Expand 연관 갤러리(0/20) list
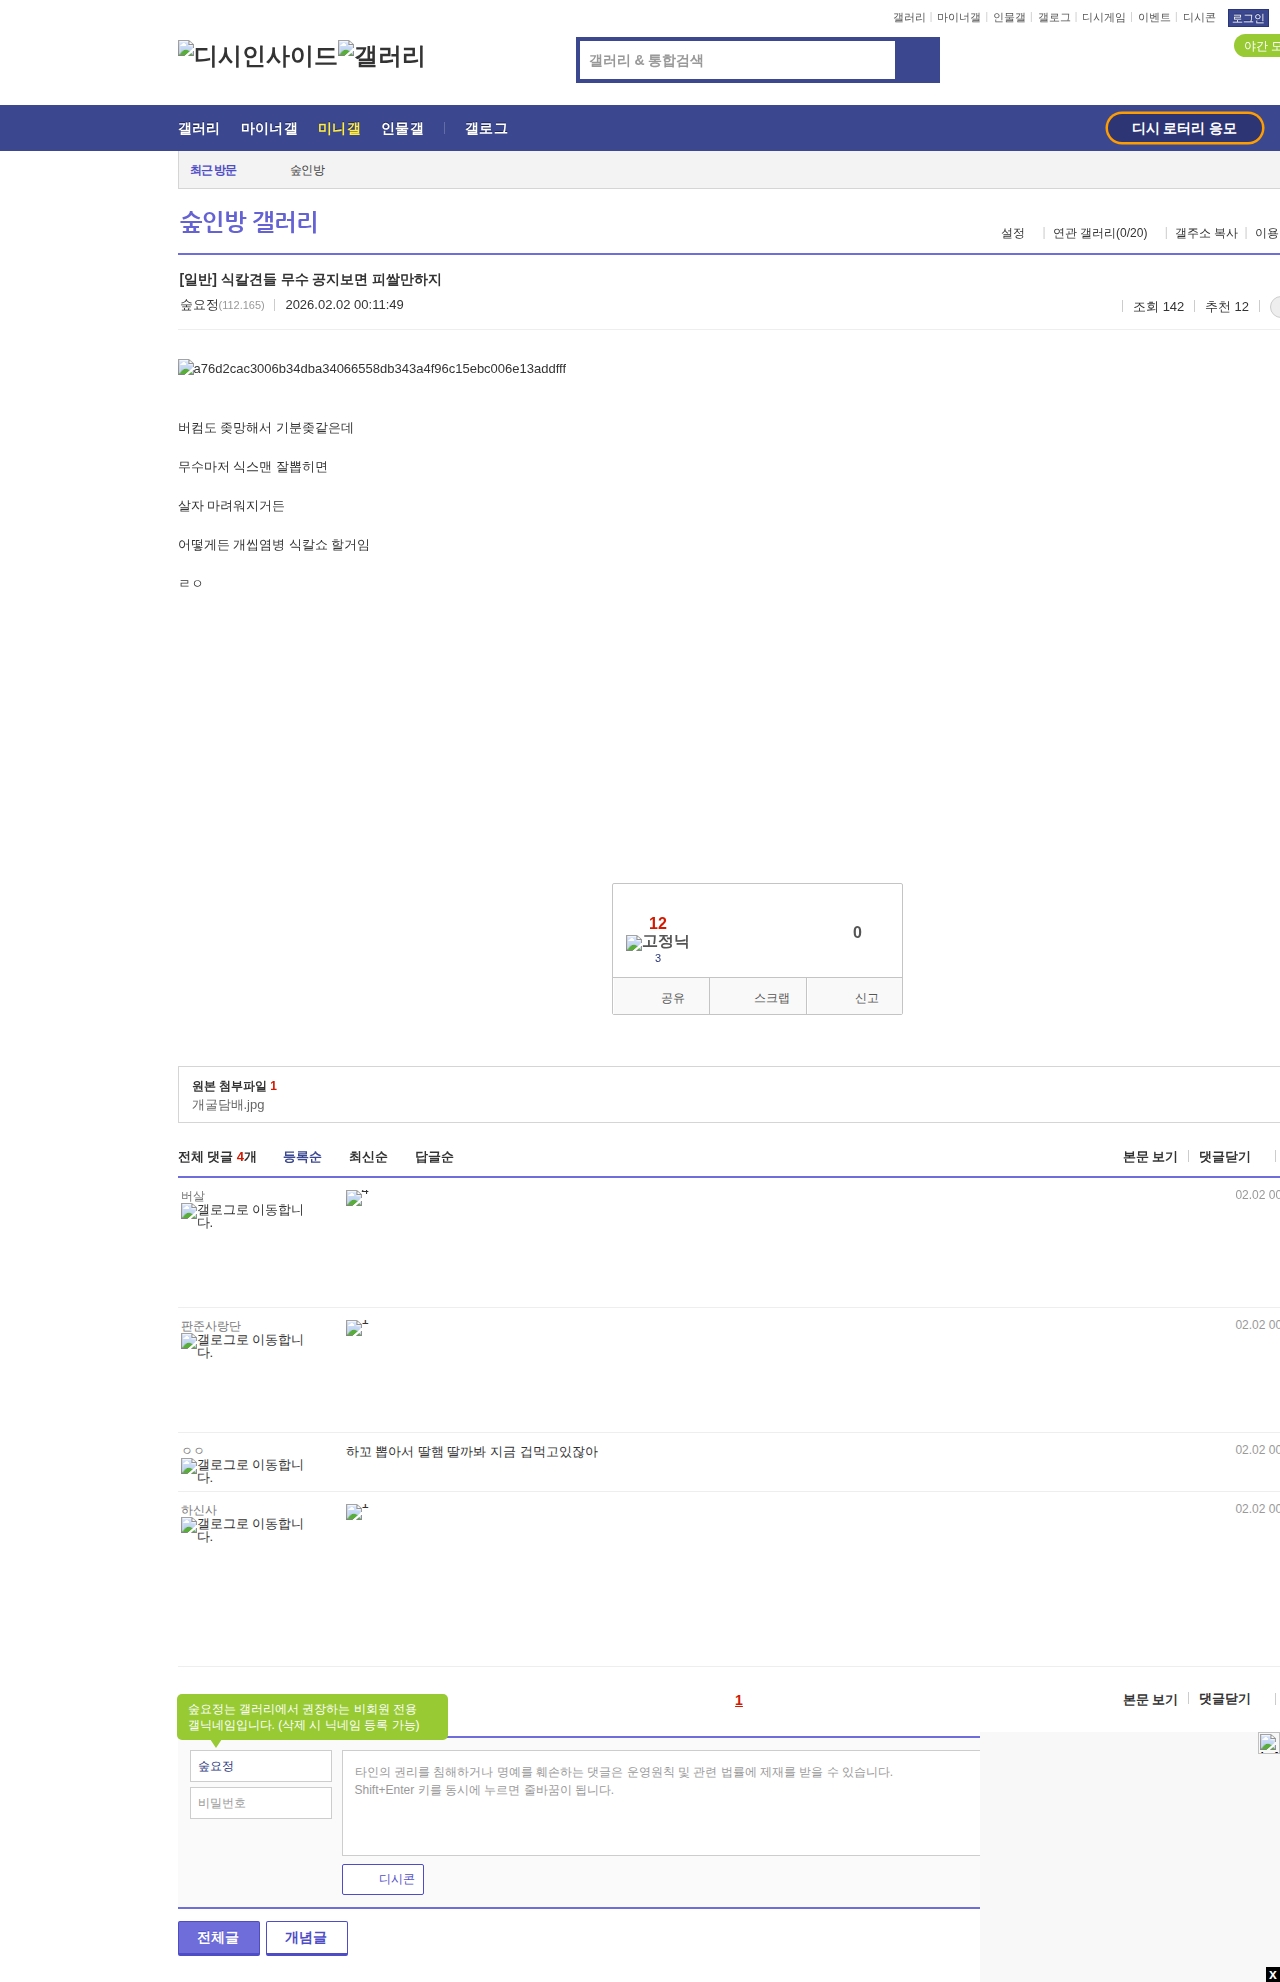The height and width of the screenshot is (1982, 1280). click(x=1100, y=233)
